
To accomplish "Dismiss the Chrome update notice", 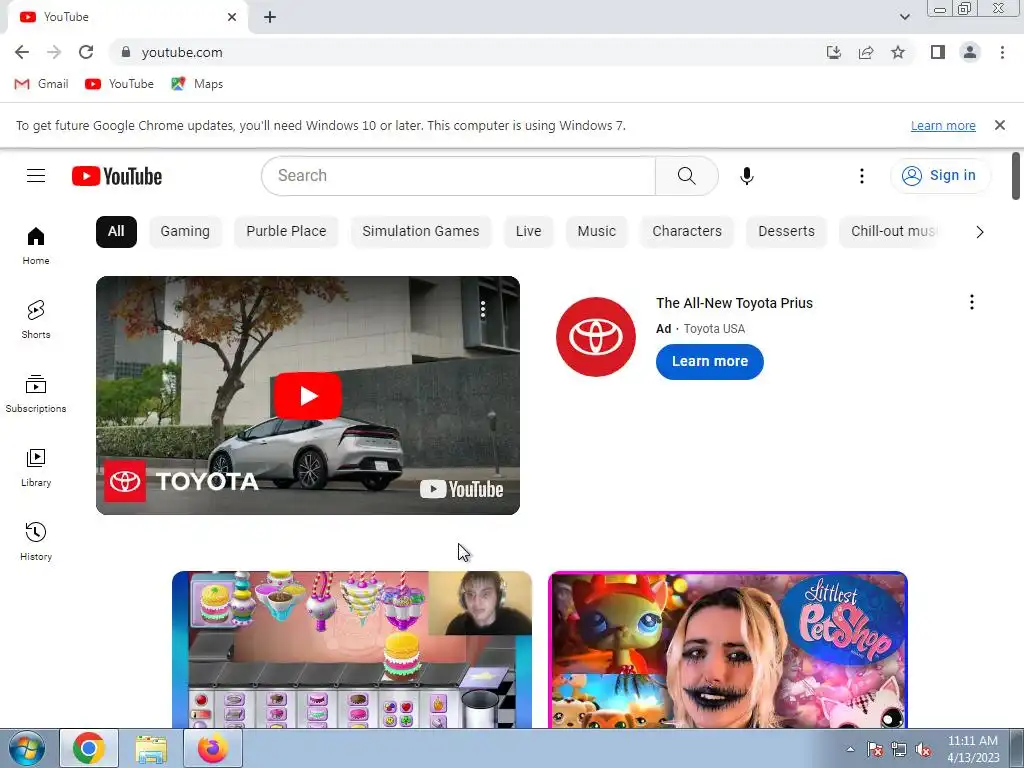I will (999, 125).
